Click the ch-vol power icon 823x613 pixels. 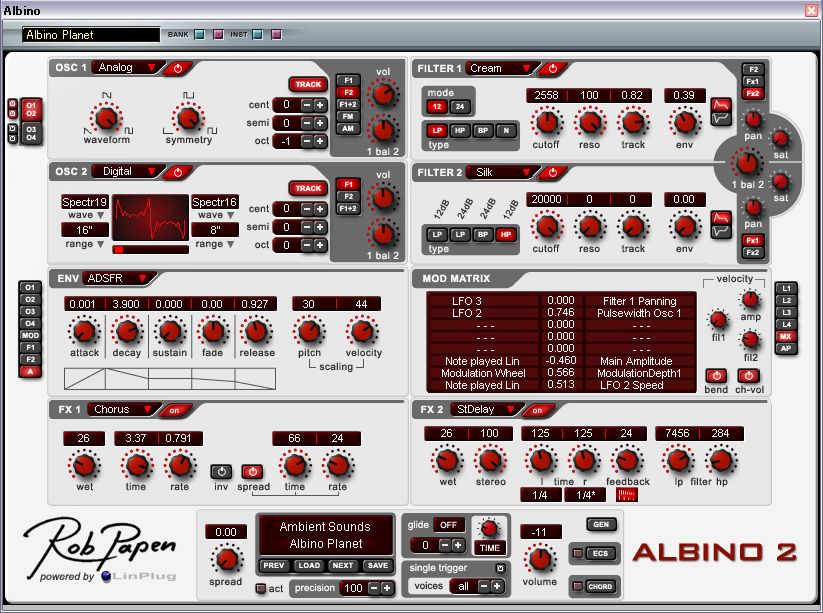click(x=748, y=375)
